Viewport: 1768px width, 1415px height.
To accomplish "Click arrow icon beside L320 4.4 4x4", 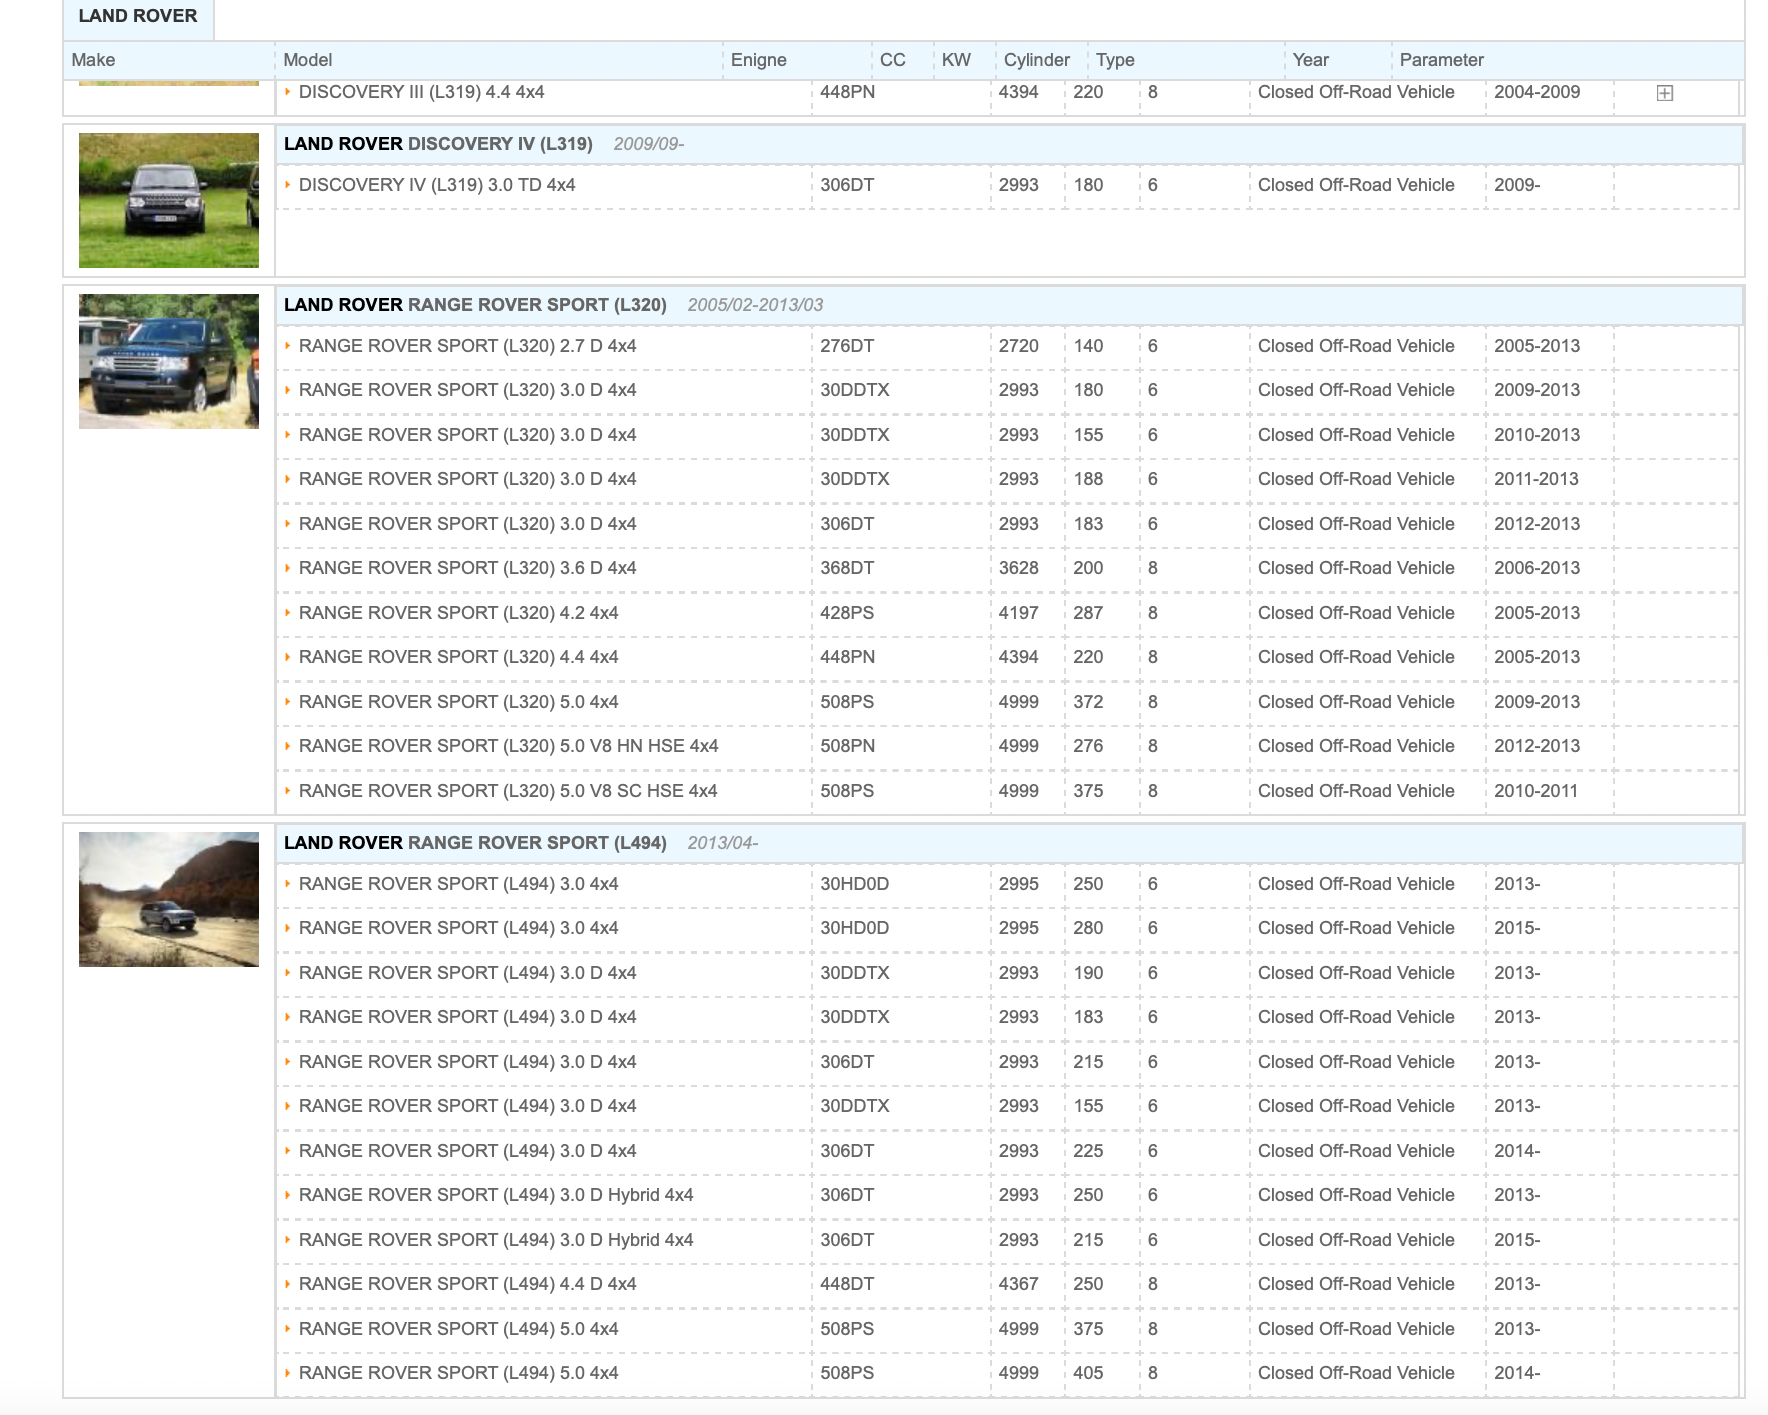I will click(x=288, y=657).
